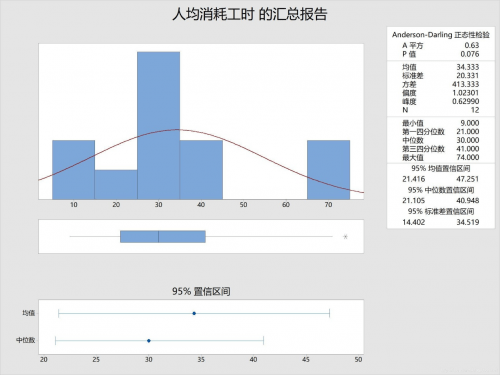Image resolution: width=500 pixels, height=375 pixels.
Task: Select the N value 12
Action: [475, 110]
